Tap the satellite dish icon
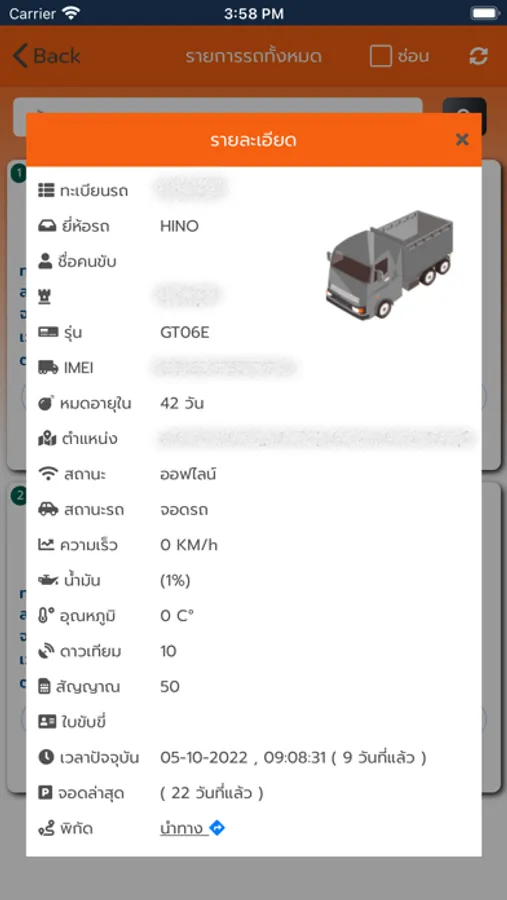Screen dimensions: 507x900 click(x=46, y=651)
